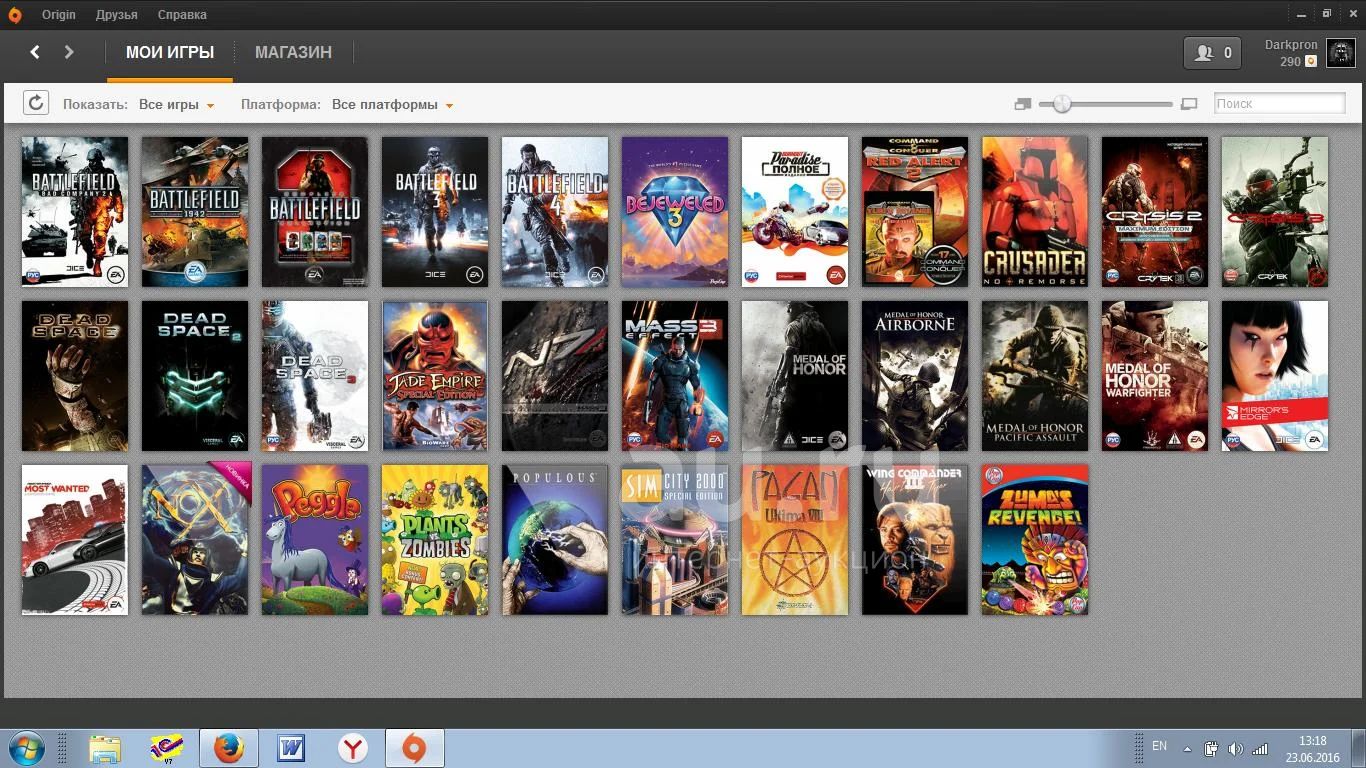This screenshot has height=768, width=1366.
Task: Click the tray volume speaker icon
Action: (1236, 749)
